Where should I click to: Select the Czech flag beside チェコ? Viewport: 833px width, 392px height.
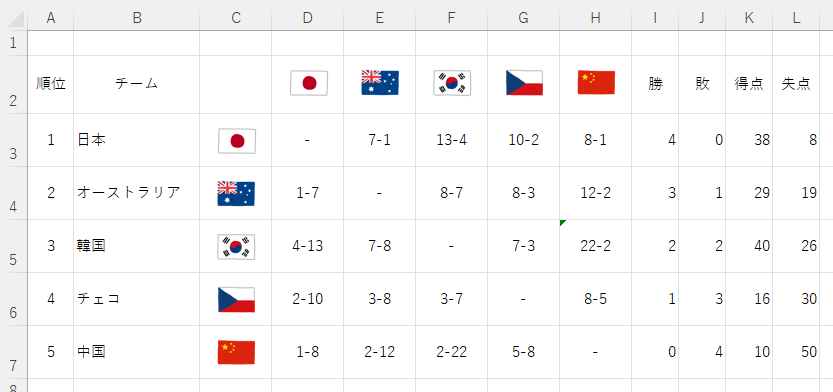[x=236, y=300]
